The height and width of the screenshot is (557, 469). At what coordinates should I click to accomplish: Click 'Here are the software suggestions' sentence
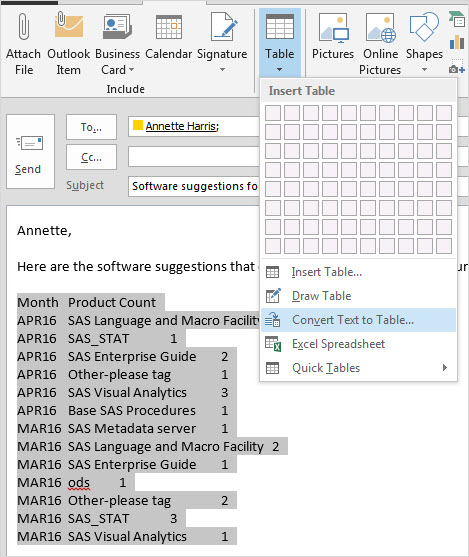[136, 266]
